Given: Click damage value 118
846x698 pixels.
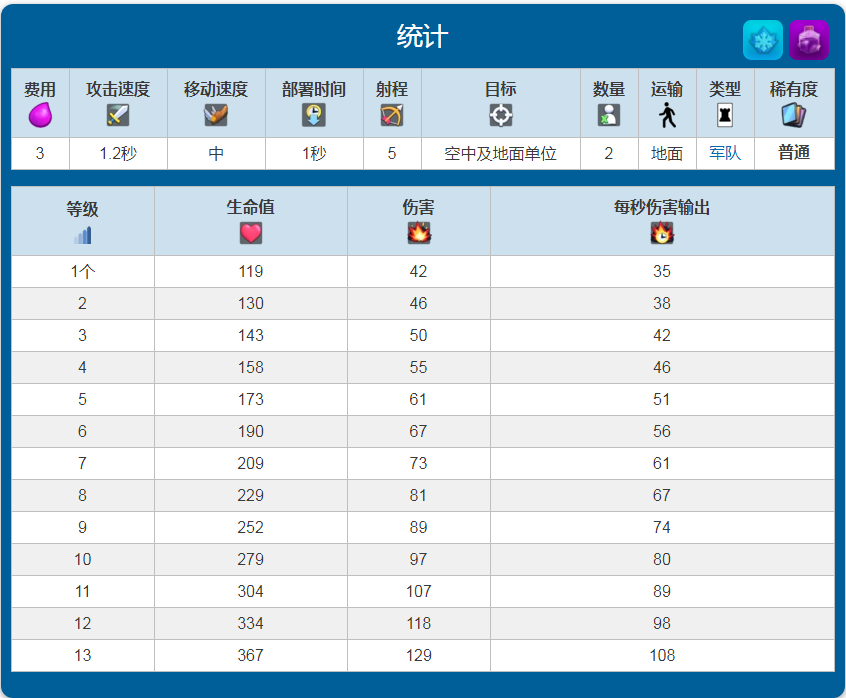Looking at the screenshot, I should 419,624.
